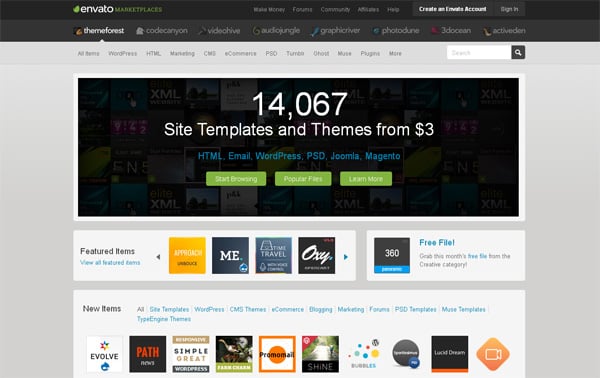600x378 pixels.
Task: Open the Forums link in header
Action: (302, 10)
